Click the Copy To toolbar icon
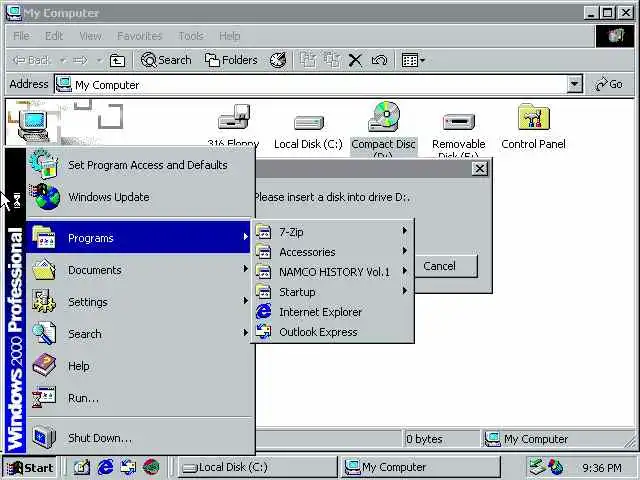The image size is (640, 480). tap(332, 60)
